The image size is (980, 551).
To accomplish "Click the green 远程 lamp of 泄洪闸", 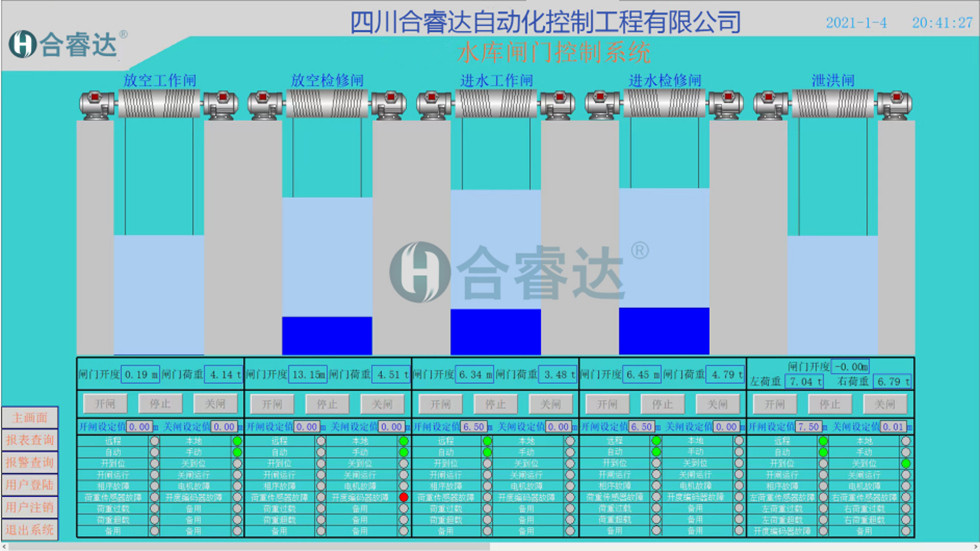I will [823, 441].
